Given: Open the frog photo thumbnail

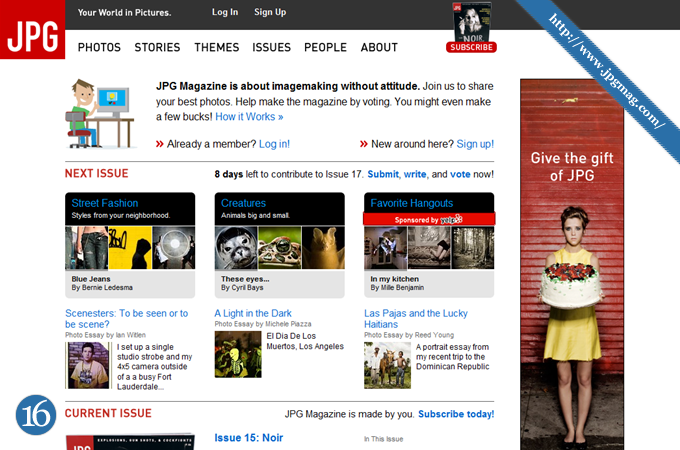Looking at the screenshot, I should (280, 248).
